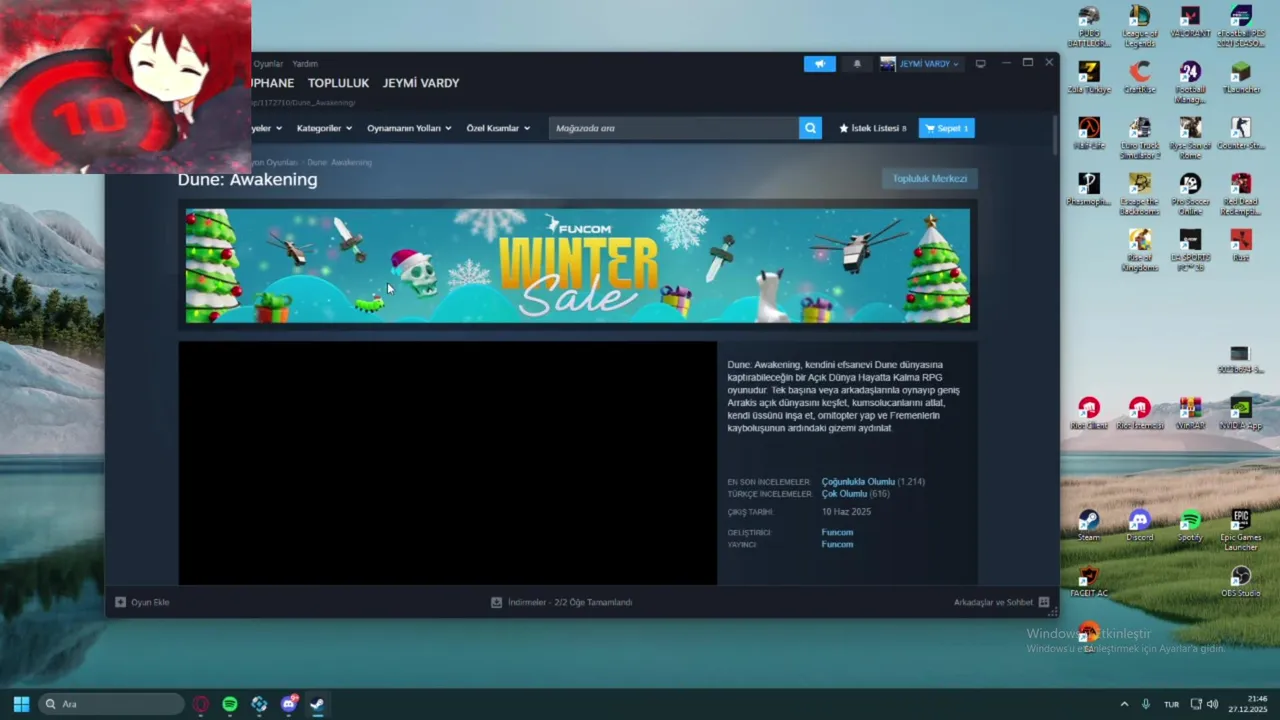Click Funcom developer link
1280x720 pixels.
[x=837, y=532]
